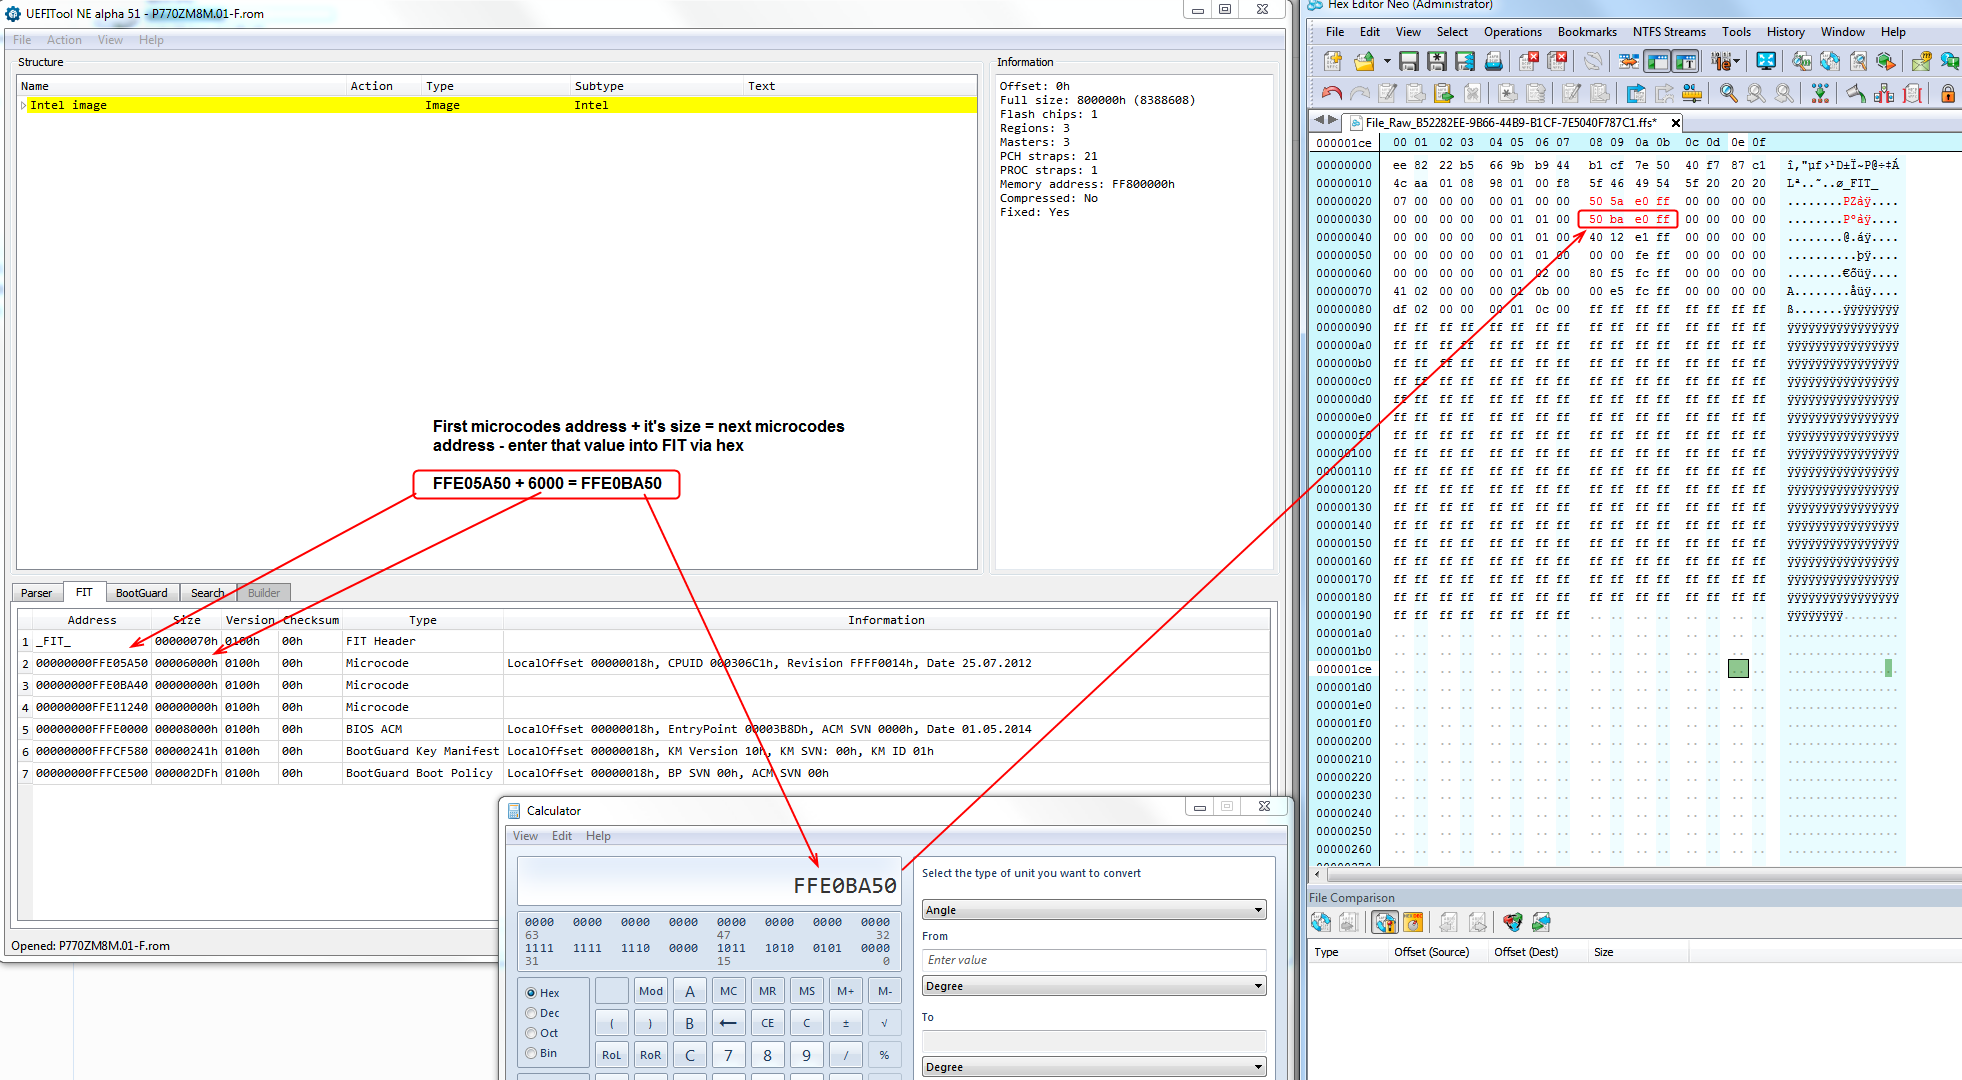Click the Select All brackets icon

1912,93
